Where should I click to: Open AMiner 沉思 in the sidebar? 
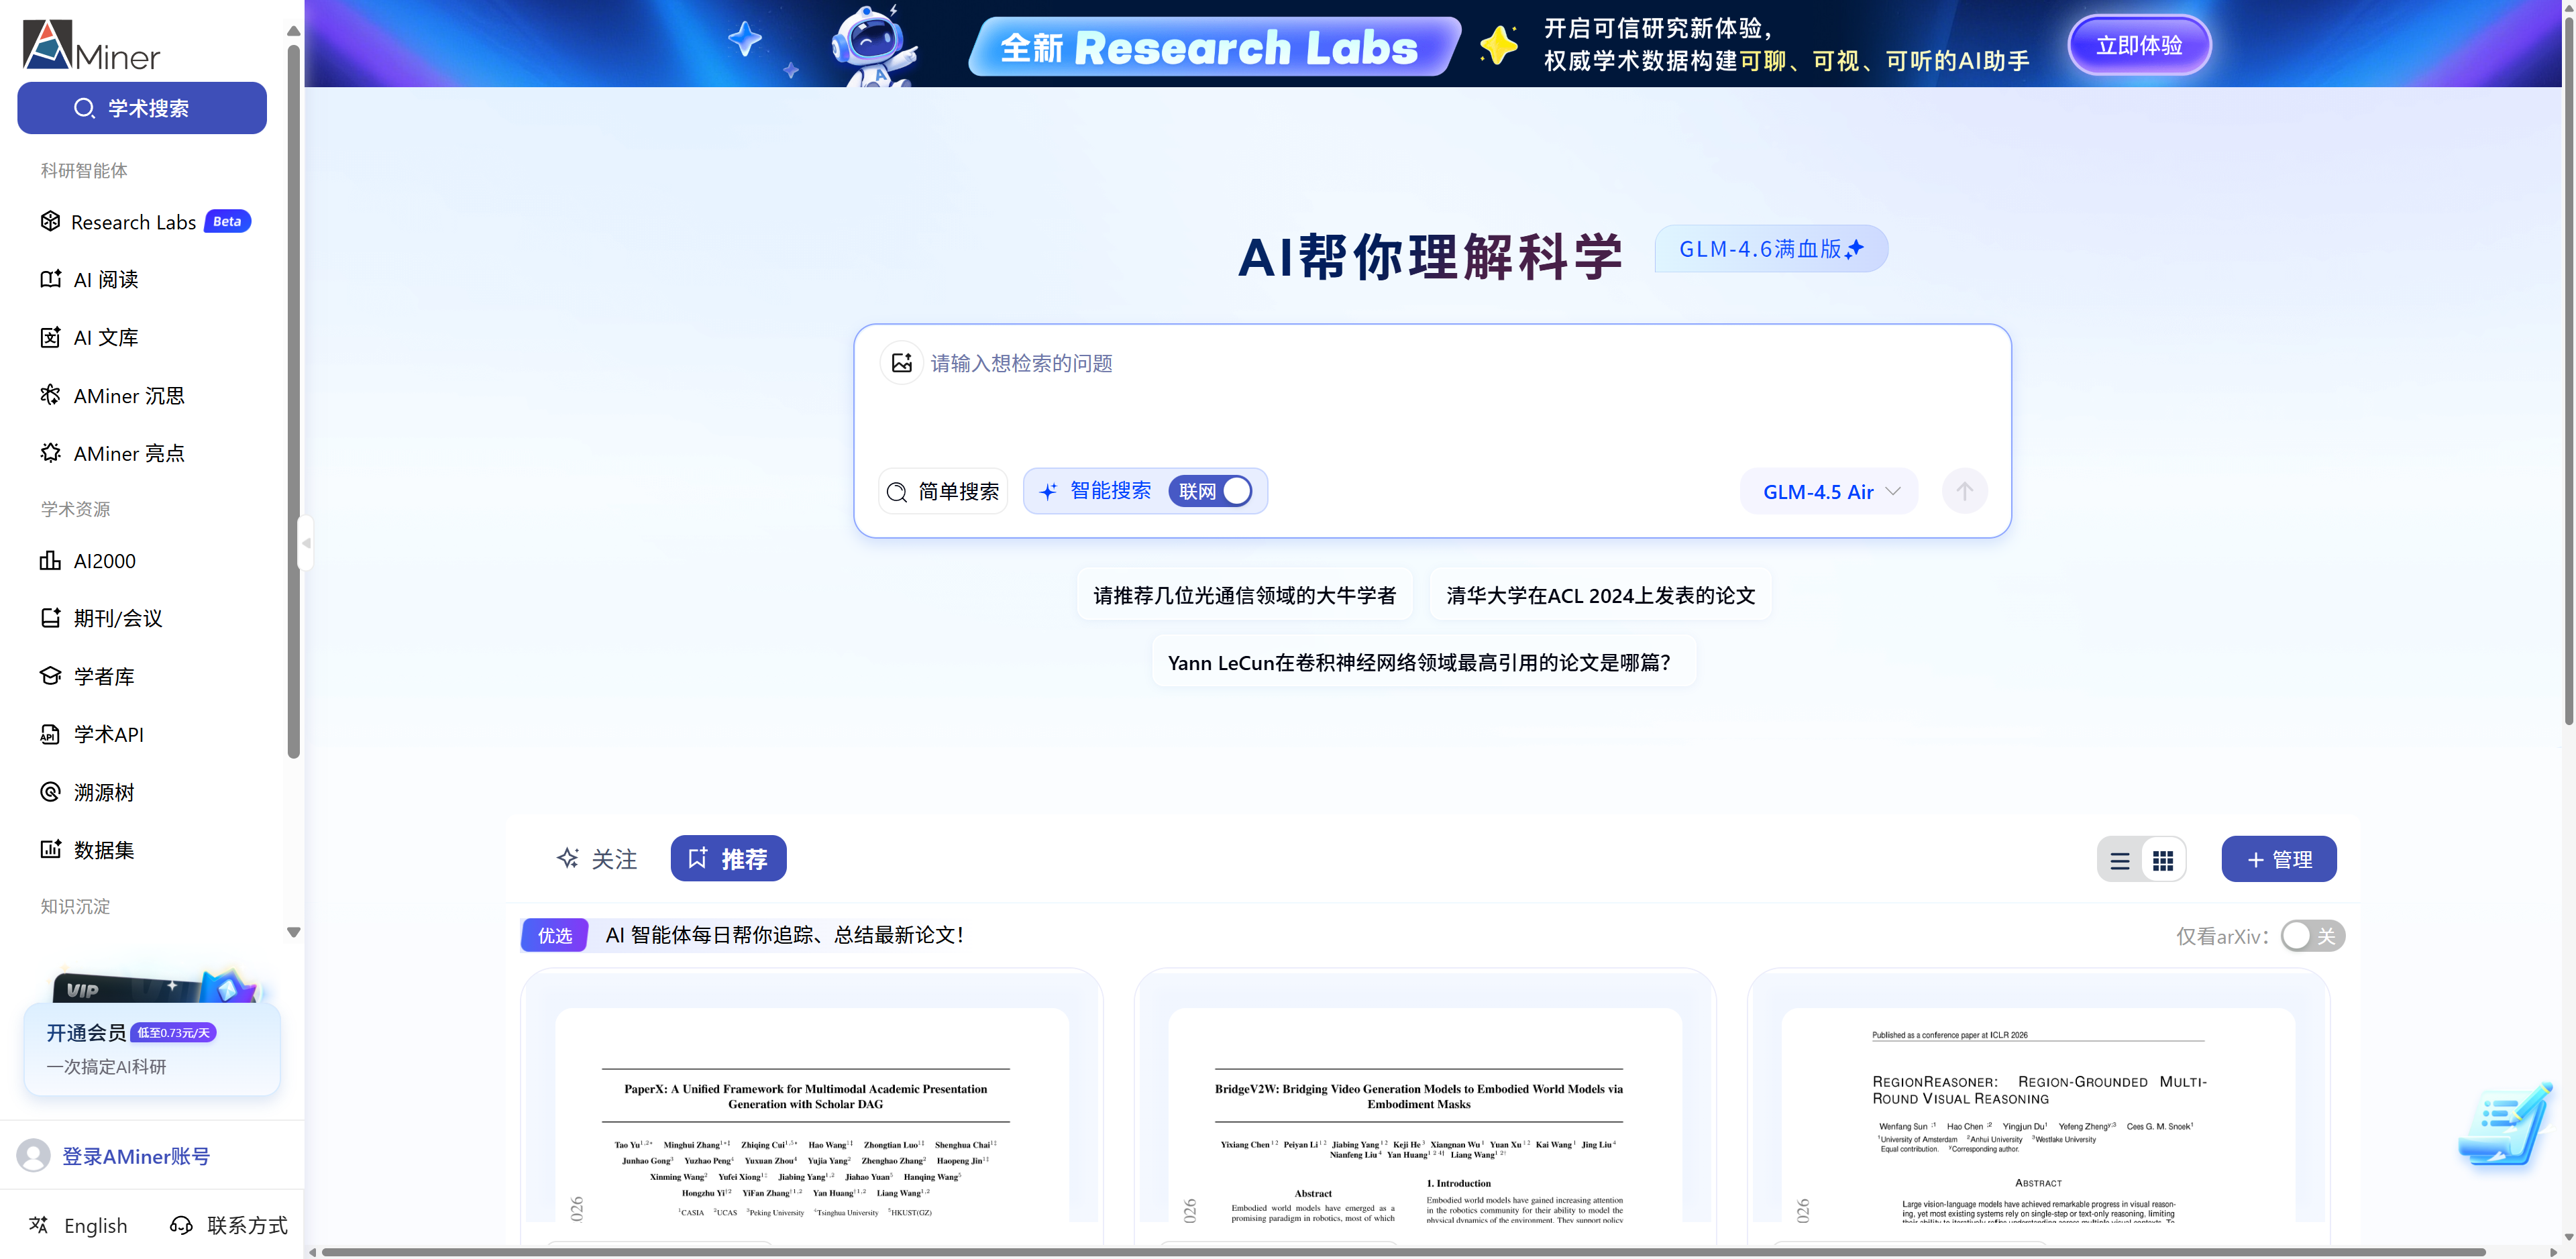click(x=128, y=396)
